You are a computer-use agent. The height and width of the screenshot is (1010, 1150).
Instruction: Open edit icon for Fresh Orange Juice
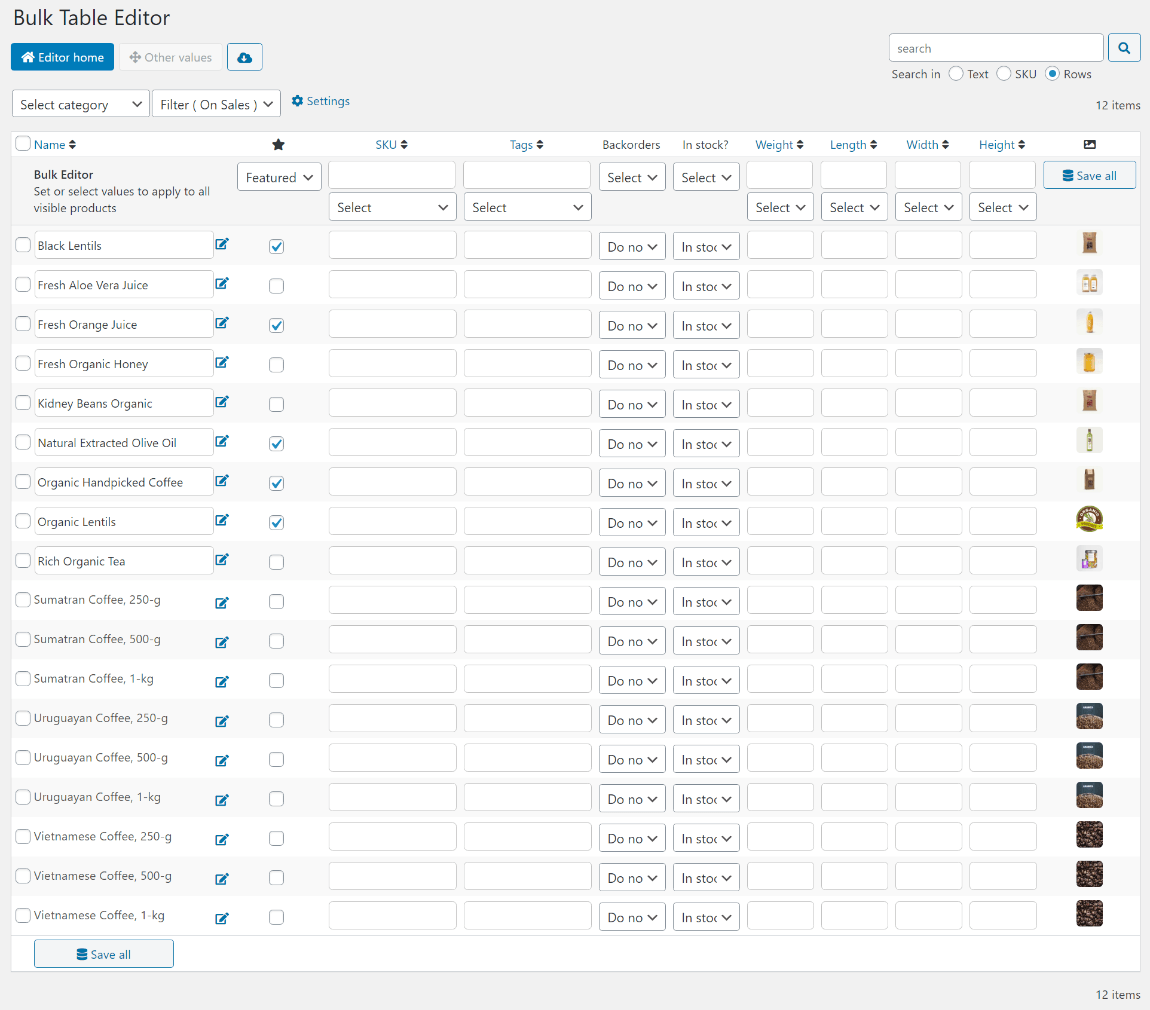(x=221, y=323)
